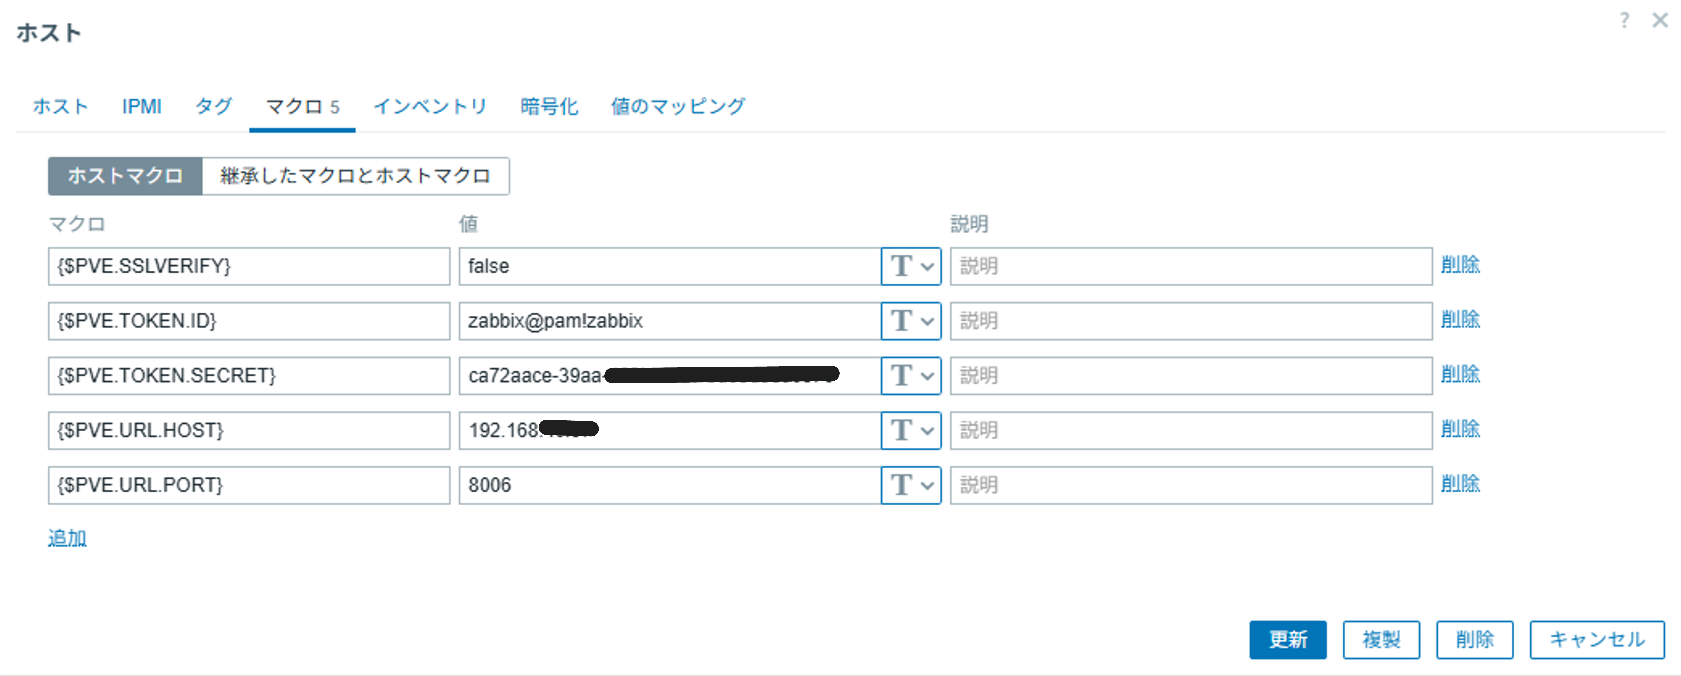The width and height of the screenshot is (1681, 676).
Task: Open value type dropdown for {$PVE.URL.HOST}
Action: pyautogui.click(x=911, y=430)
